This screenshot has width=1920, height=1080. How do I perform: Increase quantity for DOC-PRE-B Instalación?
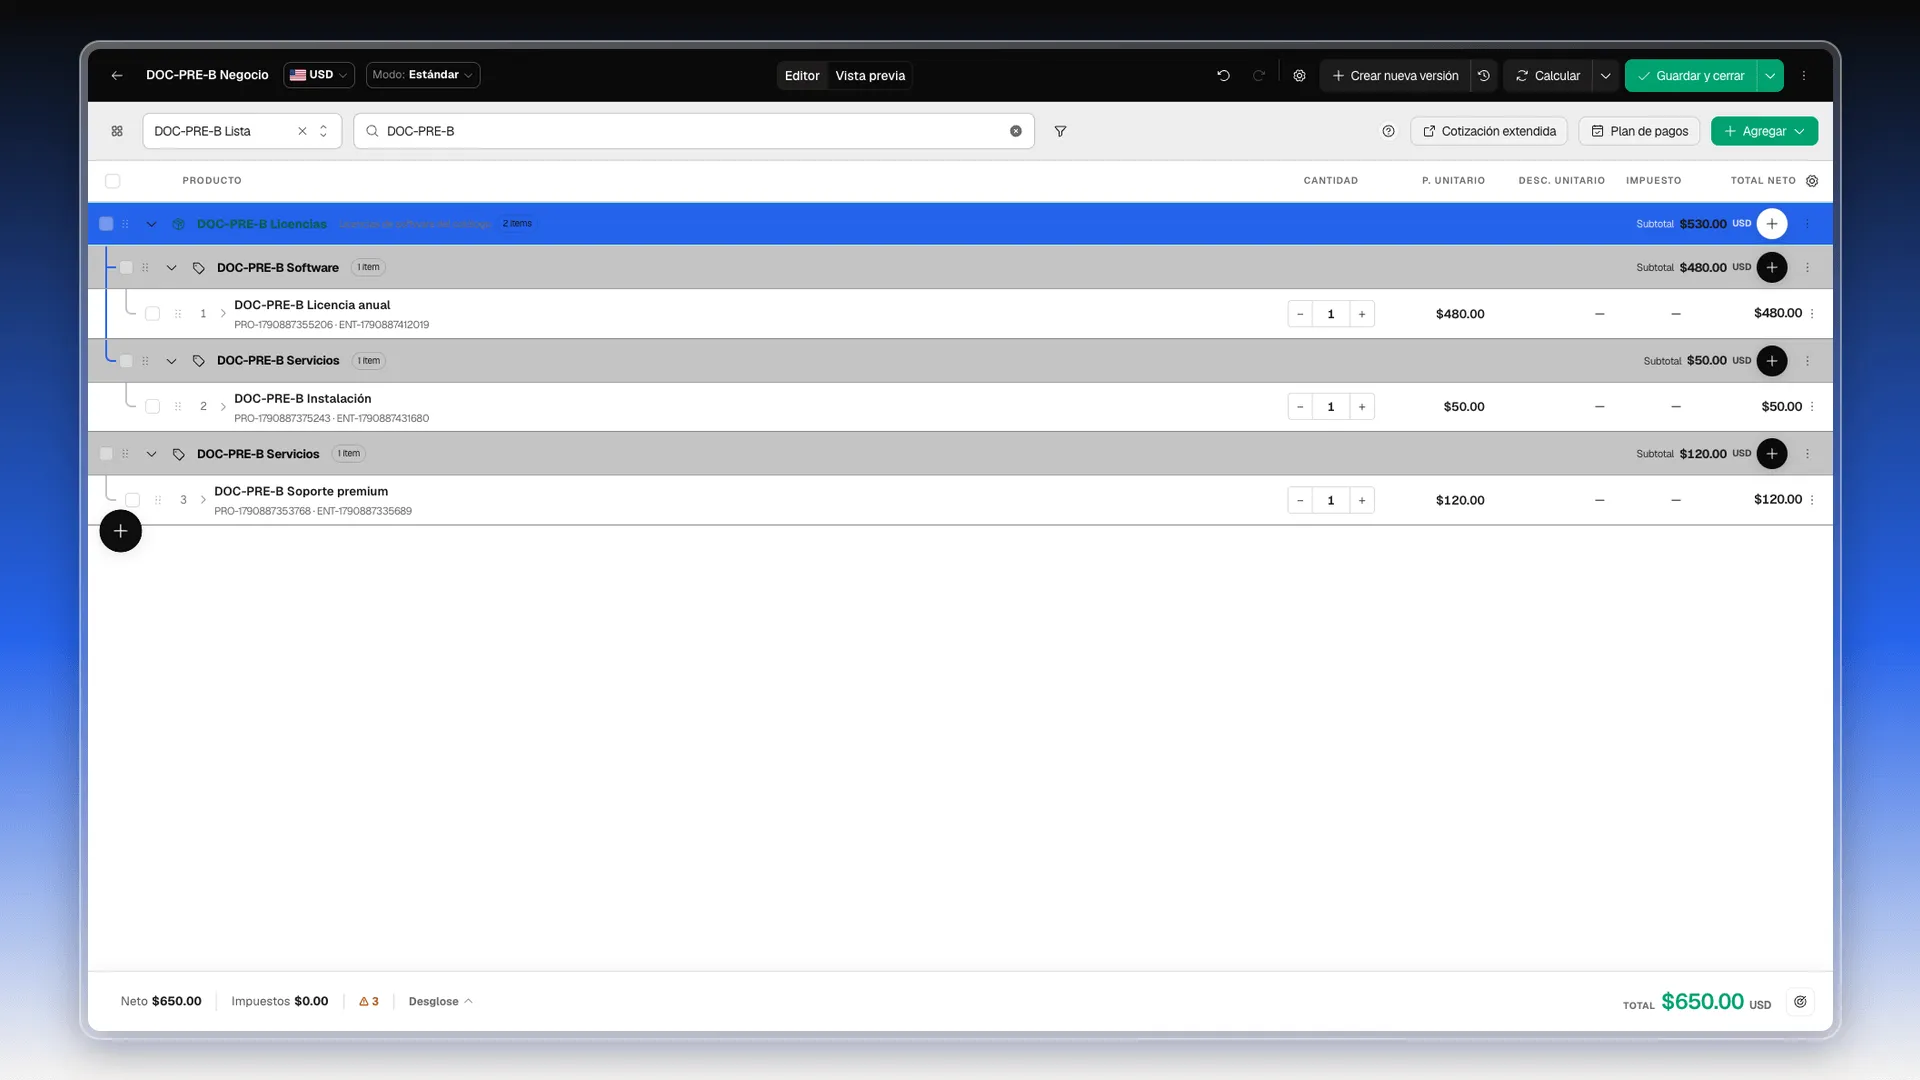click(x=1362, y=406)
